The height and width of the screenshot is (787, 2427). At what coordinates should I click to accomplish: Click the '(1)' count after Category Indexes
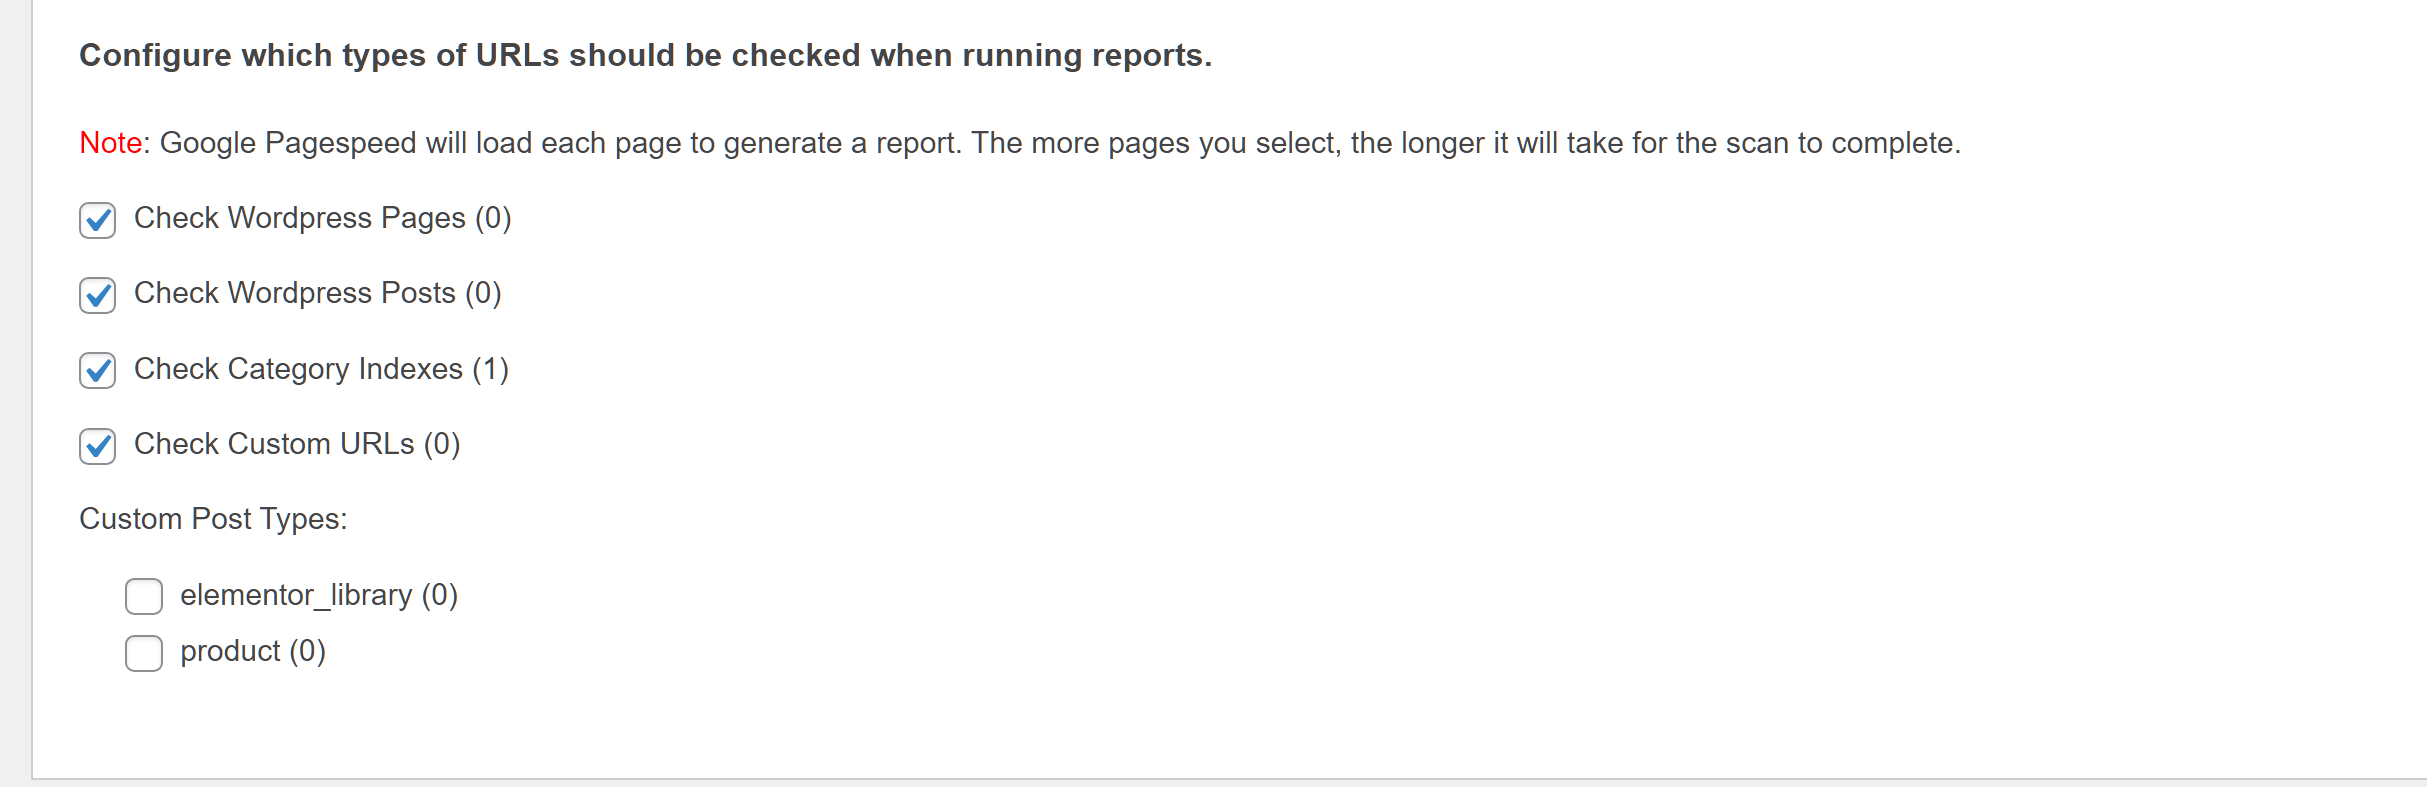point(491,369)
